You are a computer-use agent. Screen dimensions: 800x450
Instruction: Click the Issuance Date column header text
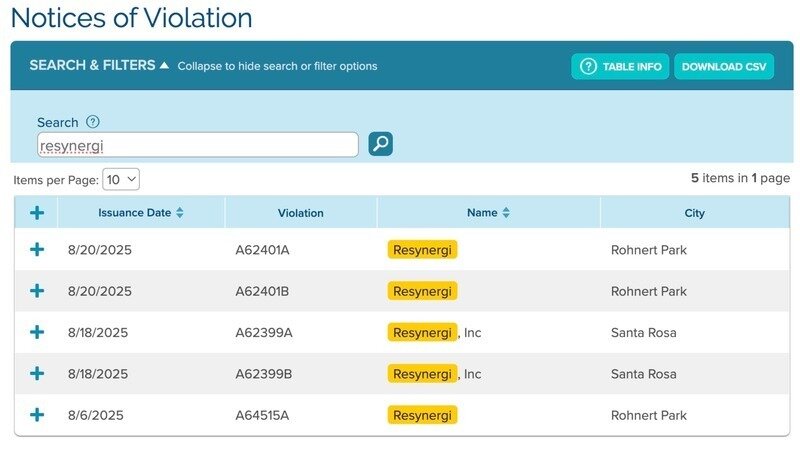coord(134,213)
